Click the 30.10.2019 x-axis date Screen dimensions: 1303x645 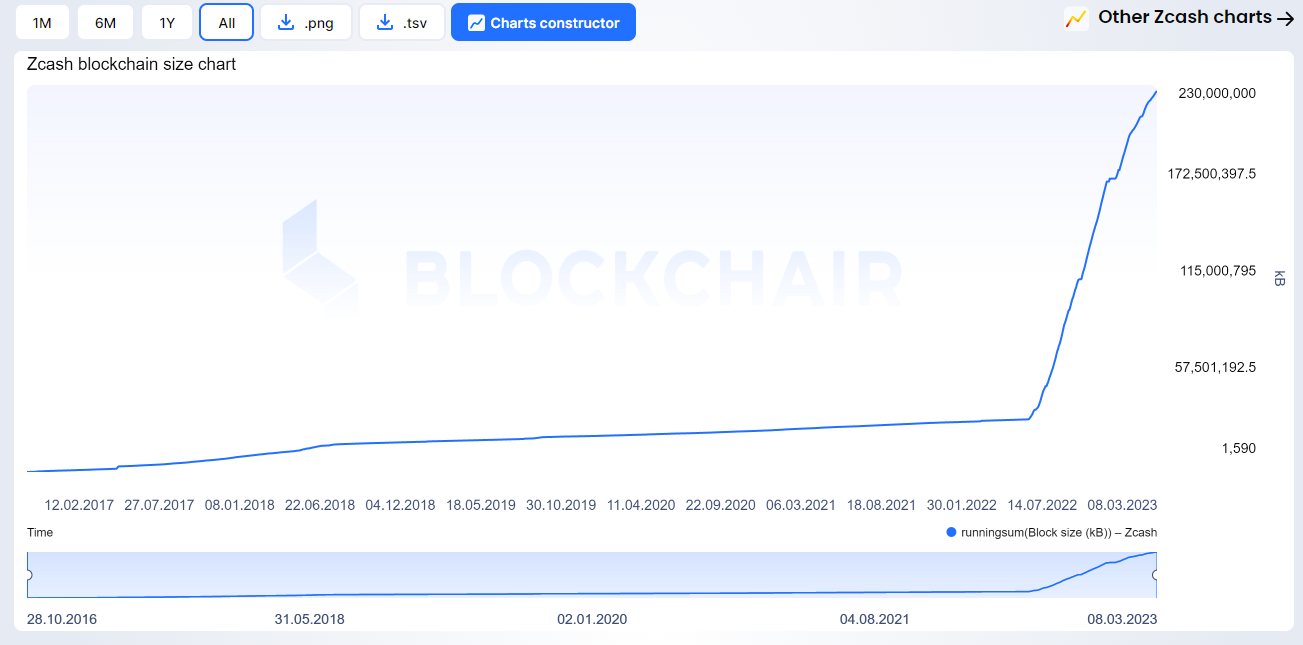pyautogui.click(x=561, y=505)
